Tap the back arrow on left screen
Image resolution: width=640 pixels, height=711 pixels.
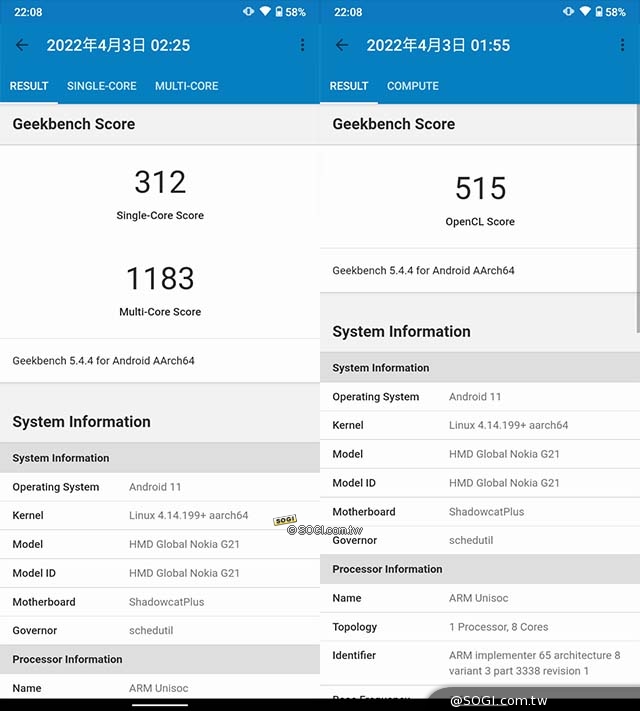(x=22, y=45)
